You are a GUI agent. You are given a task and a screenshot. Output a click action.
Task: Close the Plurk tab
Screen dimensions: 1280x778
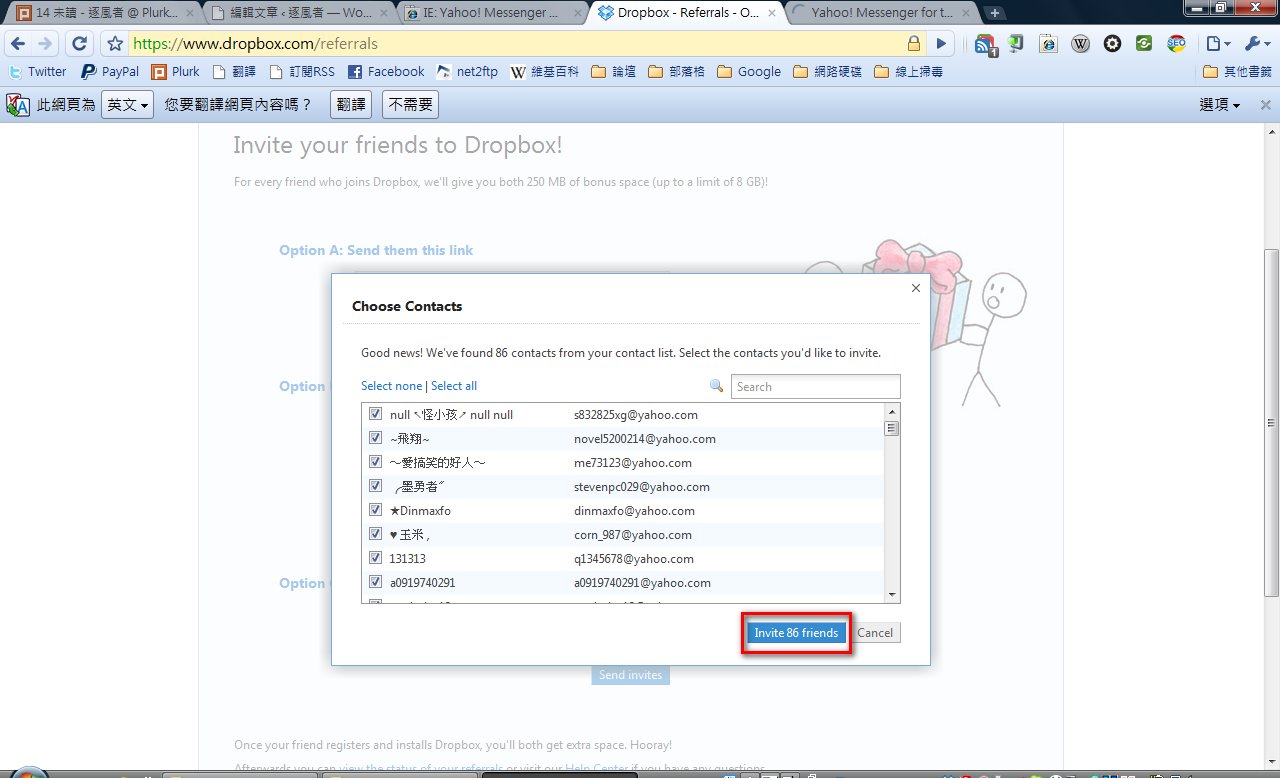click(x=191, y=13)
